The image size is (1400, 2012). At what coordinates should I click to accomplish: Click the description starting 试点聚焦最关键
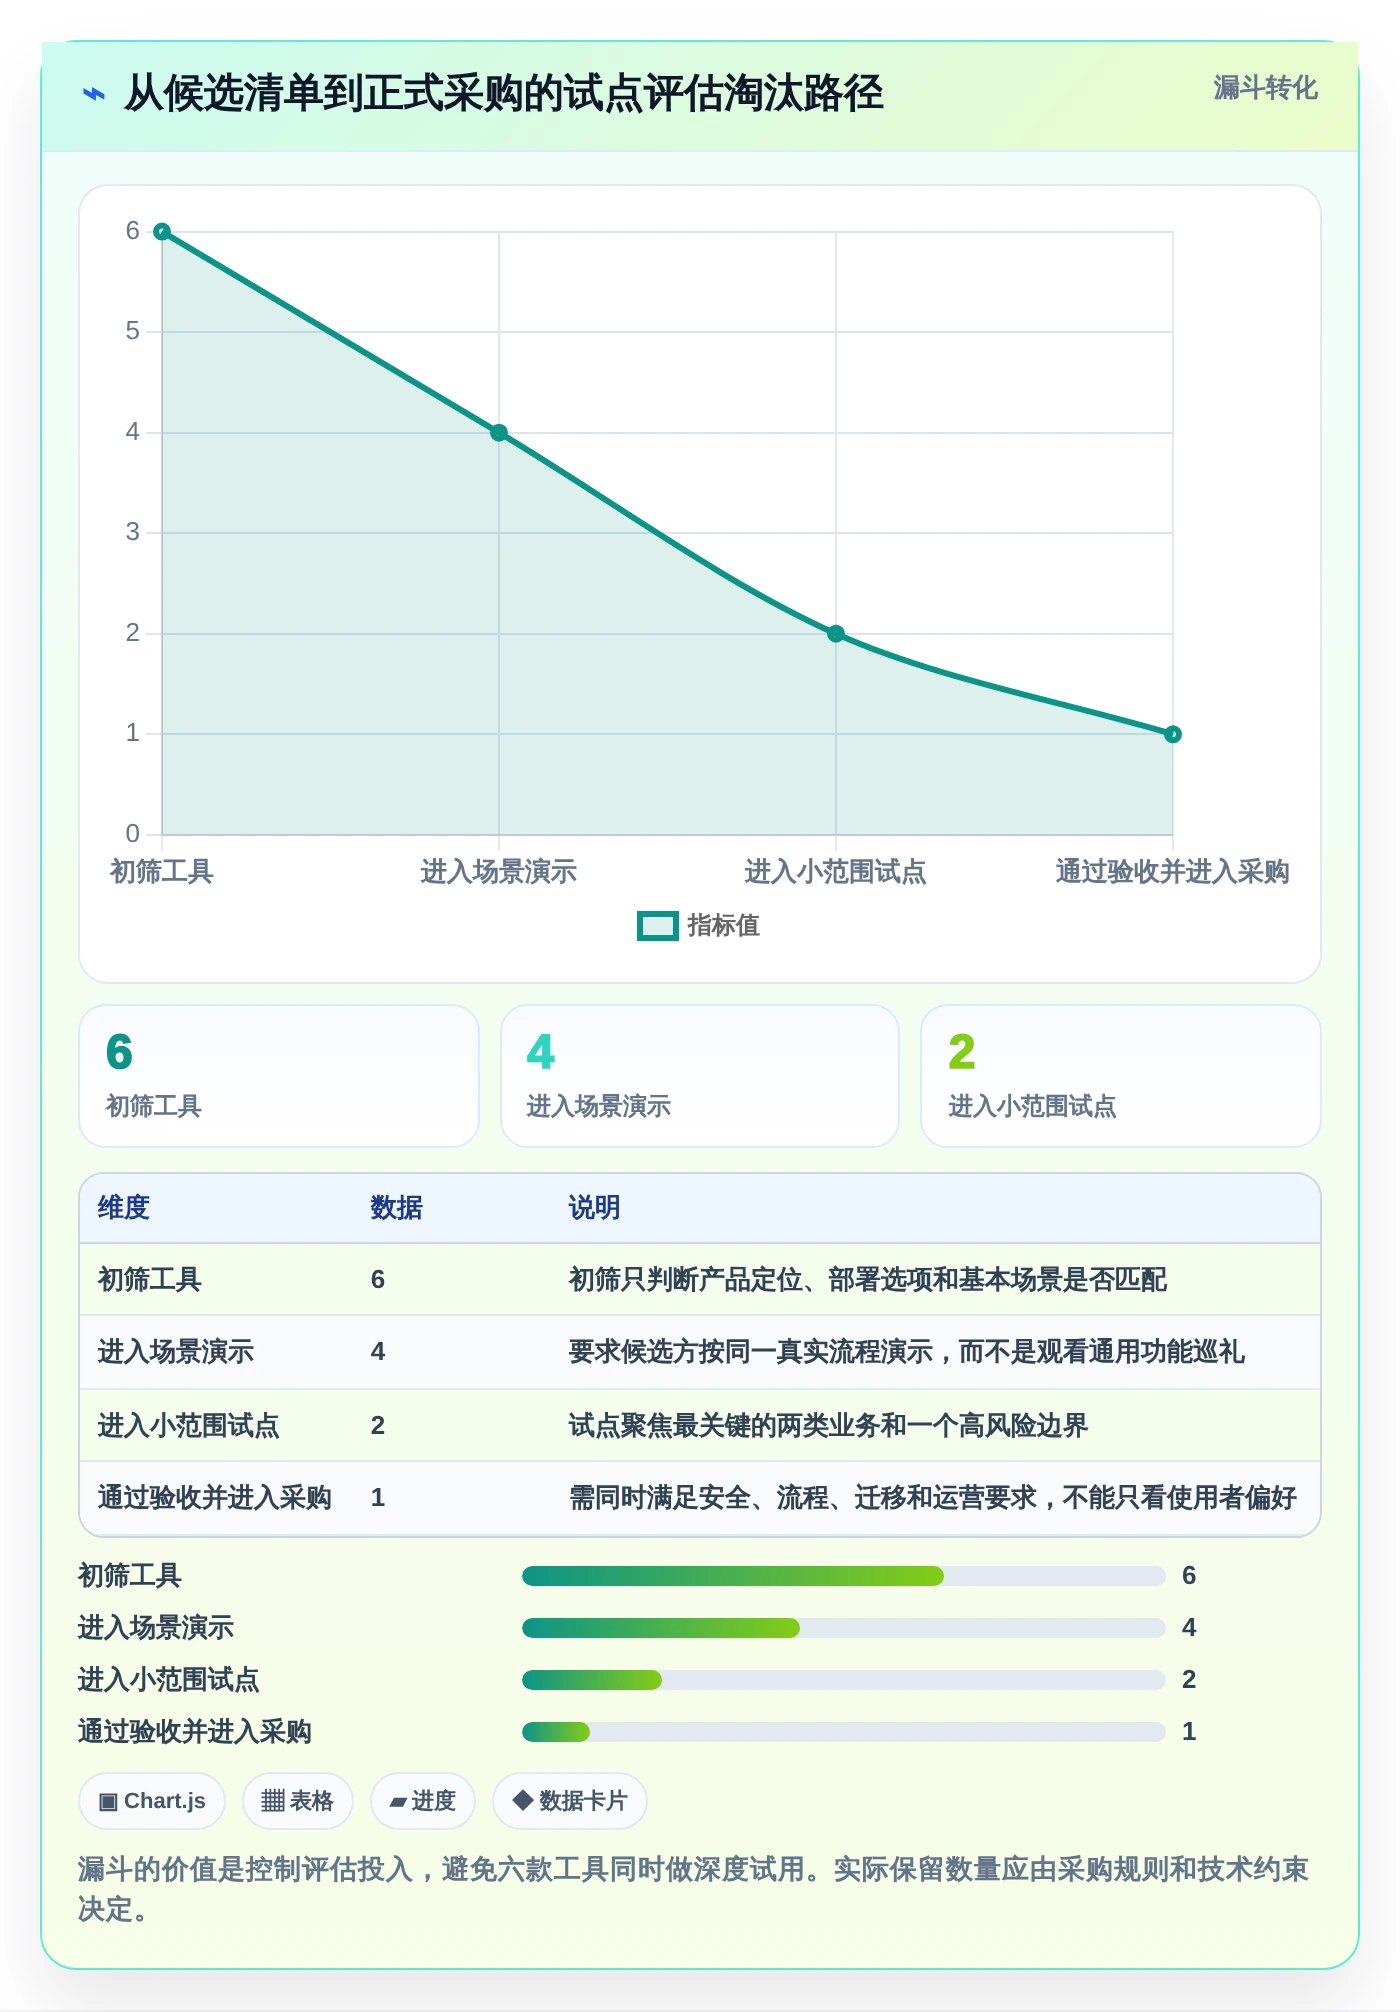click(829, 1426)
